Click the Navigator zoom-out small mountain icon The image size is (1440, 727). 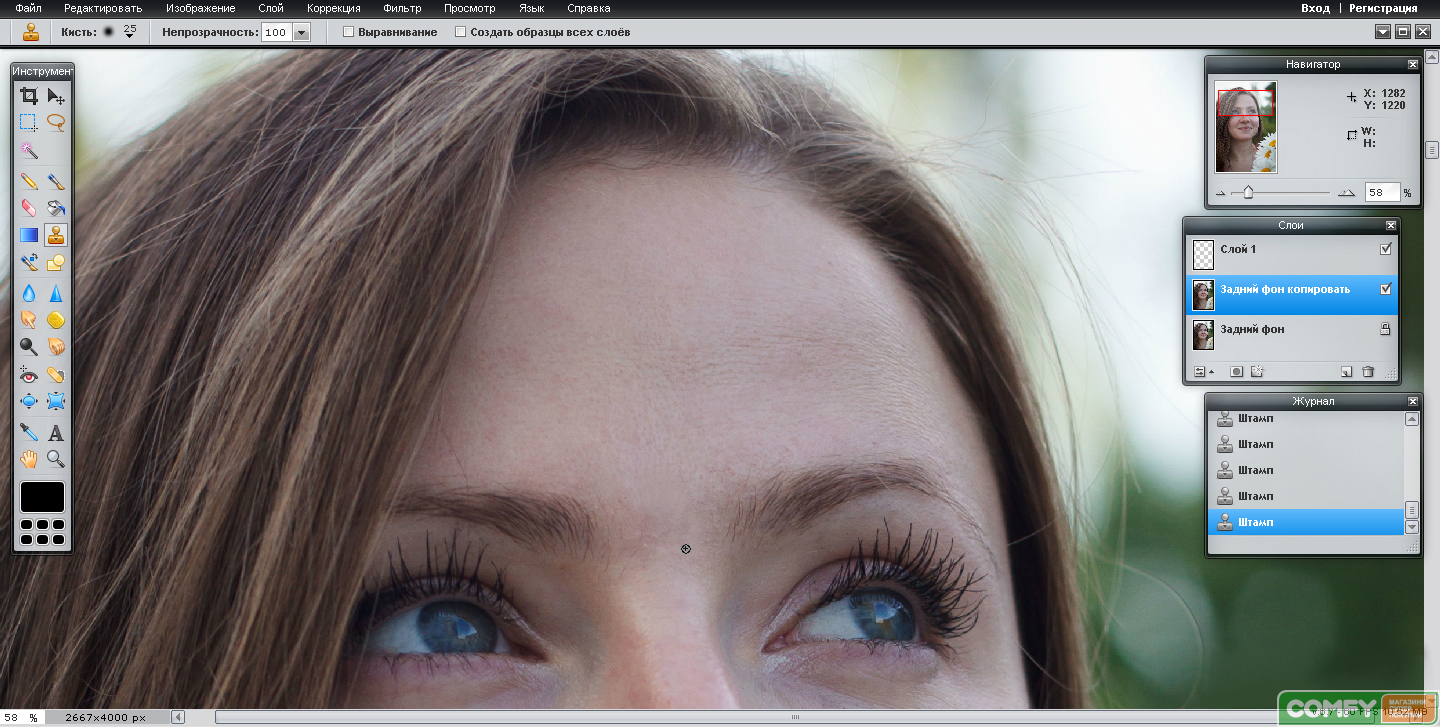(x=1220, y=193)
